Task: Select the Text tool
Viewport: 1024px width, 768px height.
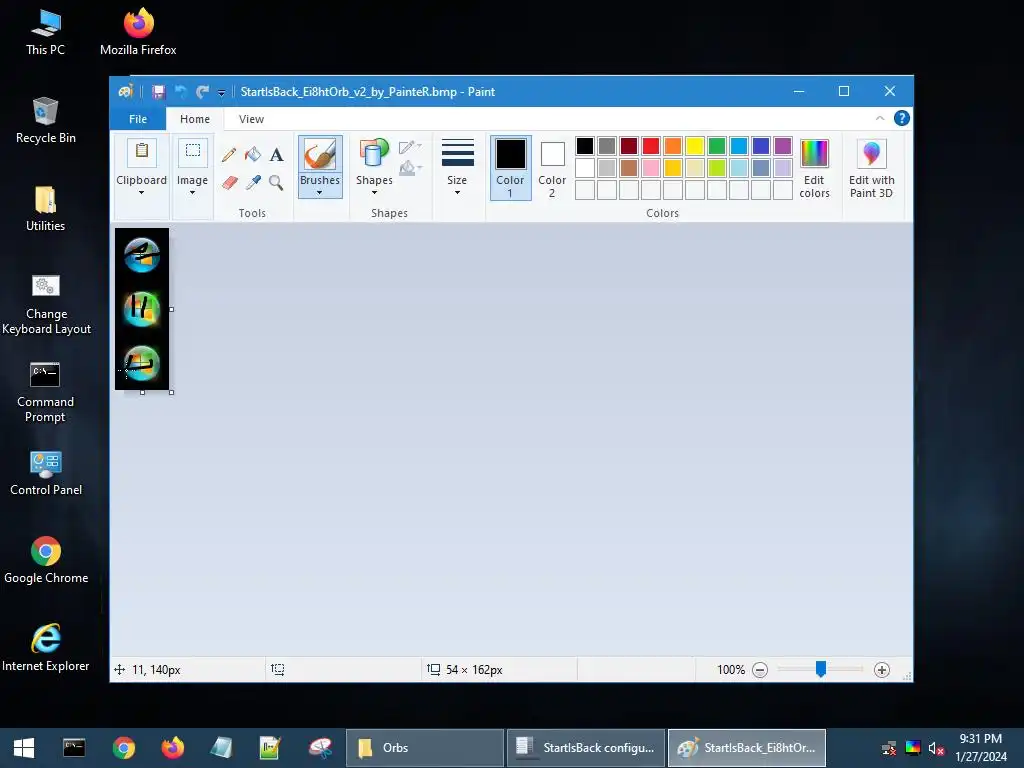Action: click(x=276, y=155)
